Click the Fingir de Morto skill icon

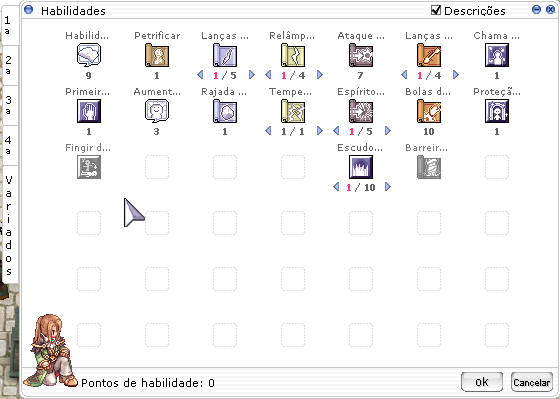(89, 167)
